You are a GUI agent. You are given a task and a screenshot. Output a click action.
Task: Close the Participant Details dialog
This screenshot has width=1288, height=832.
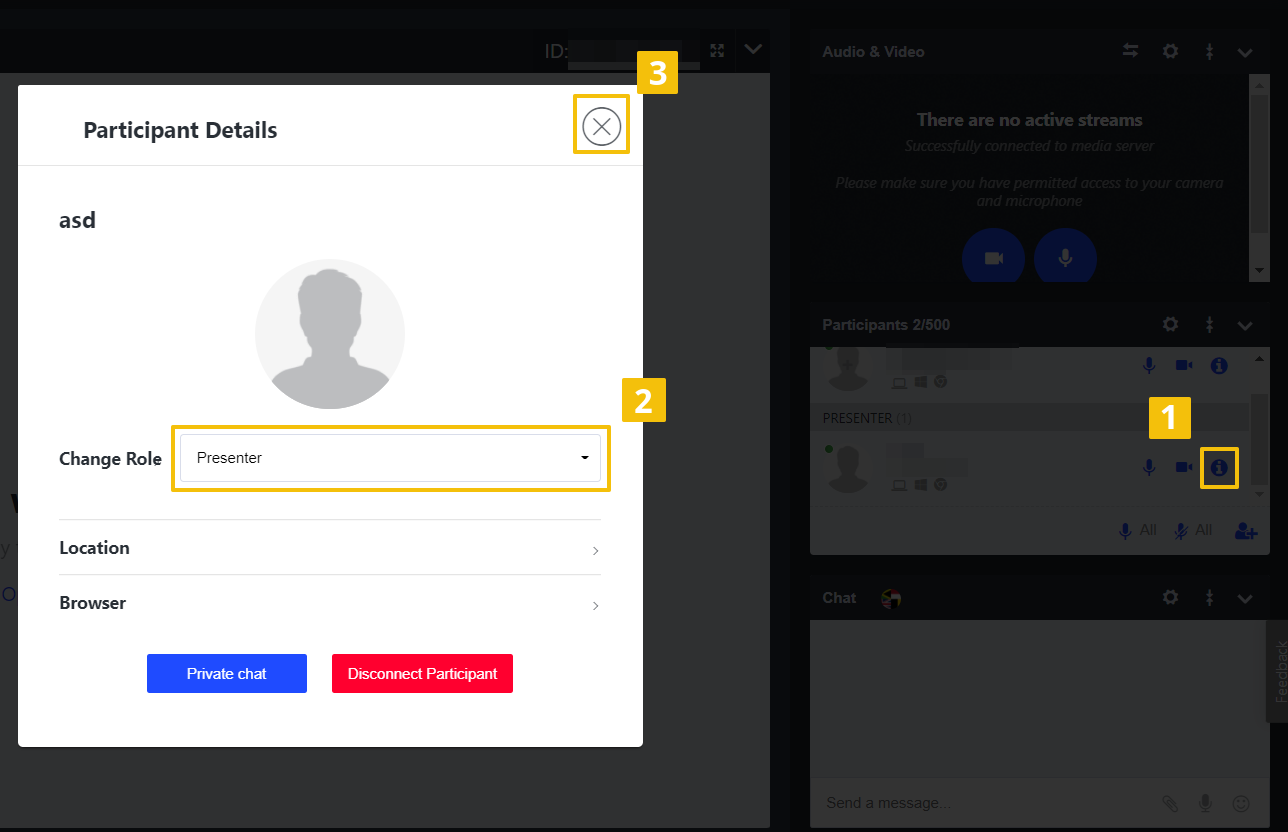[x=601, y=126]
